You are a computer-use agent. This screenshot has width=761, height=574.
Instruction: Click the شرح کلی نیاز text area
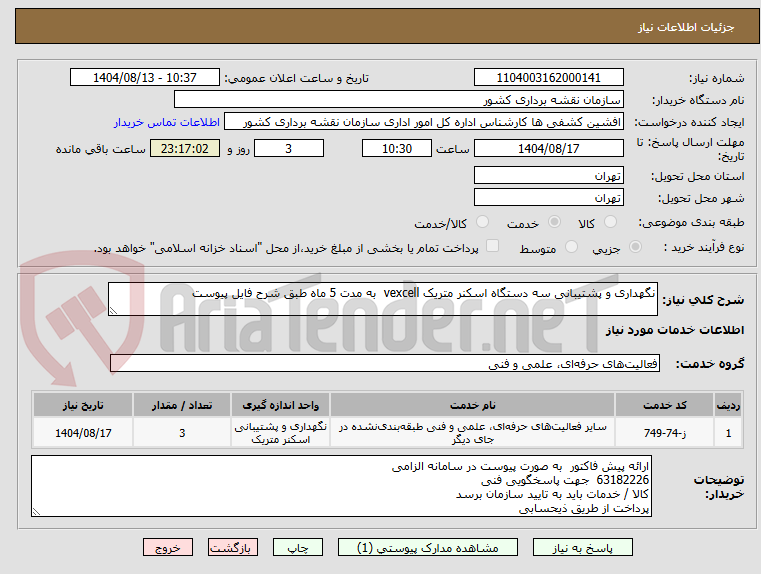click(x=382, y=299)
